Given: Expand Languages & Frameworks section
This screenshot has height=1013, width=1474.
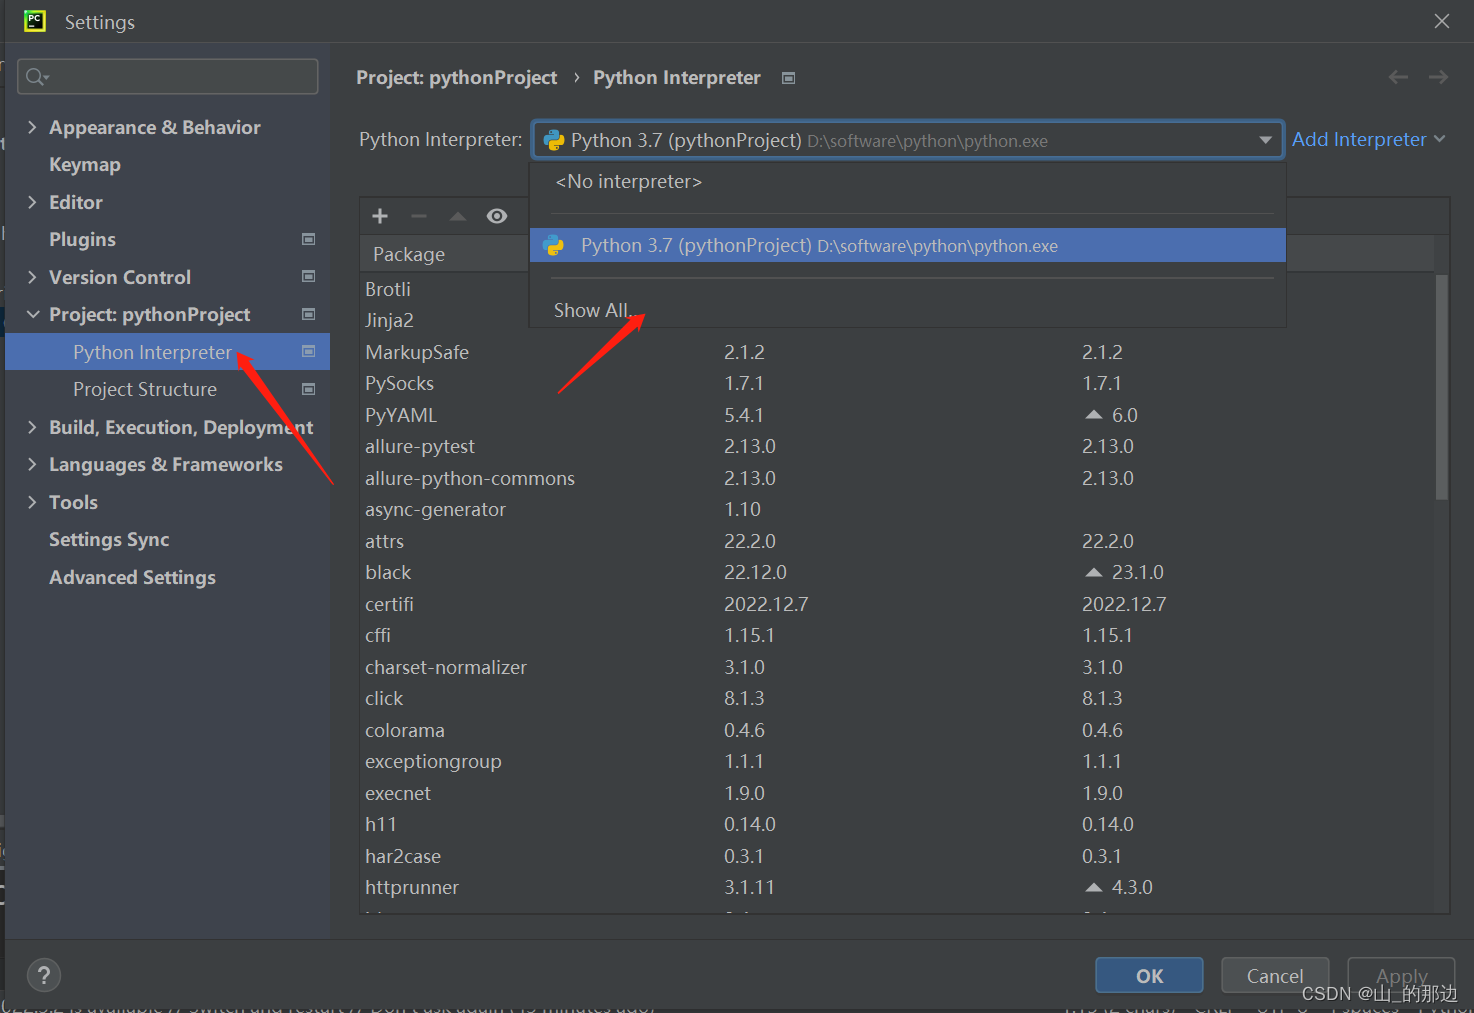Looking at the screenshot, I should (x=32, y=464).
